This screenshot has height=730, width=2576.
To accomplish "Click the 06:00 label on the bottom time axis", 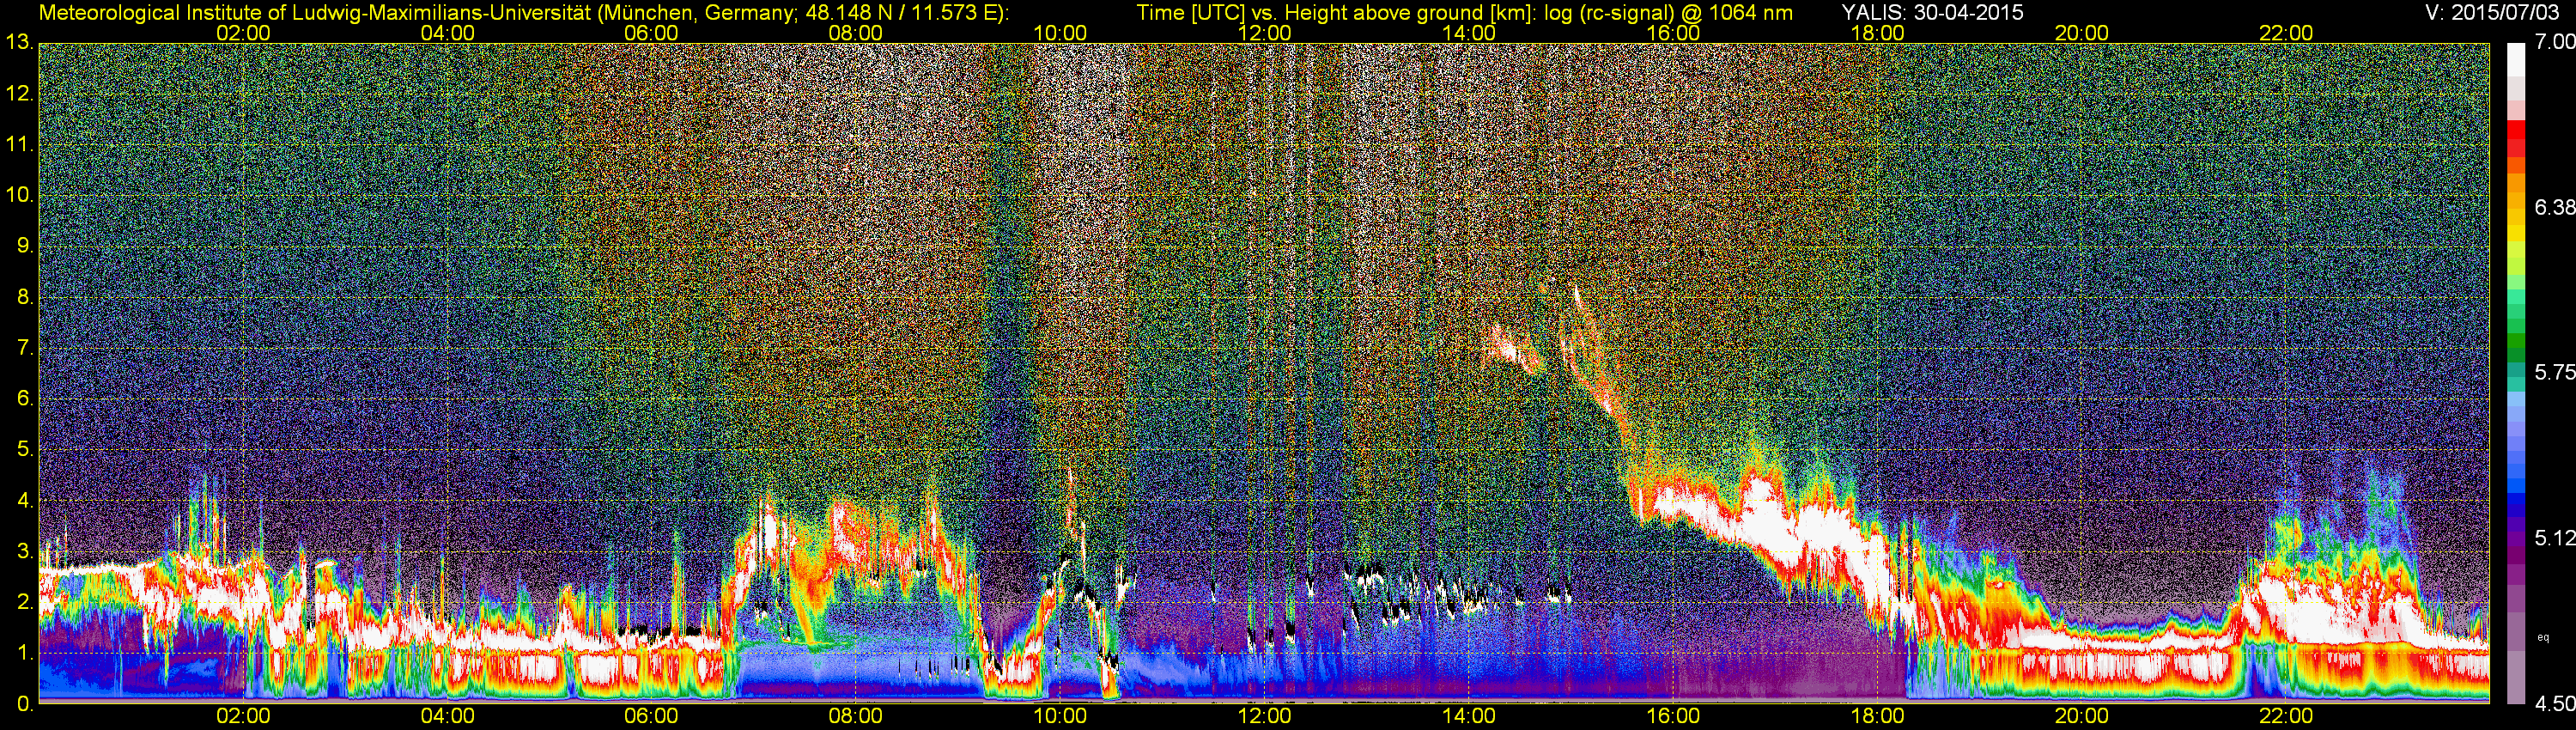I will click(651, 716).
